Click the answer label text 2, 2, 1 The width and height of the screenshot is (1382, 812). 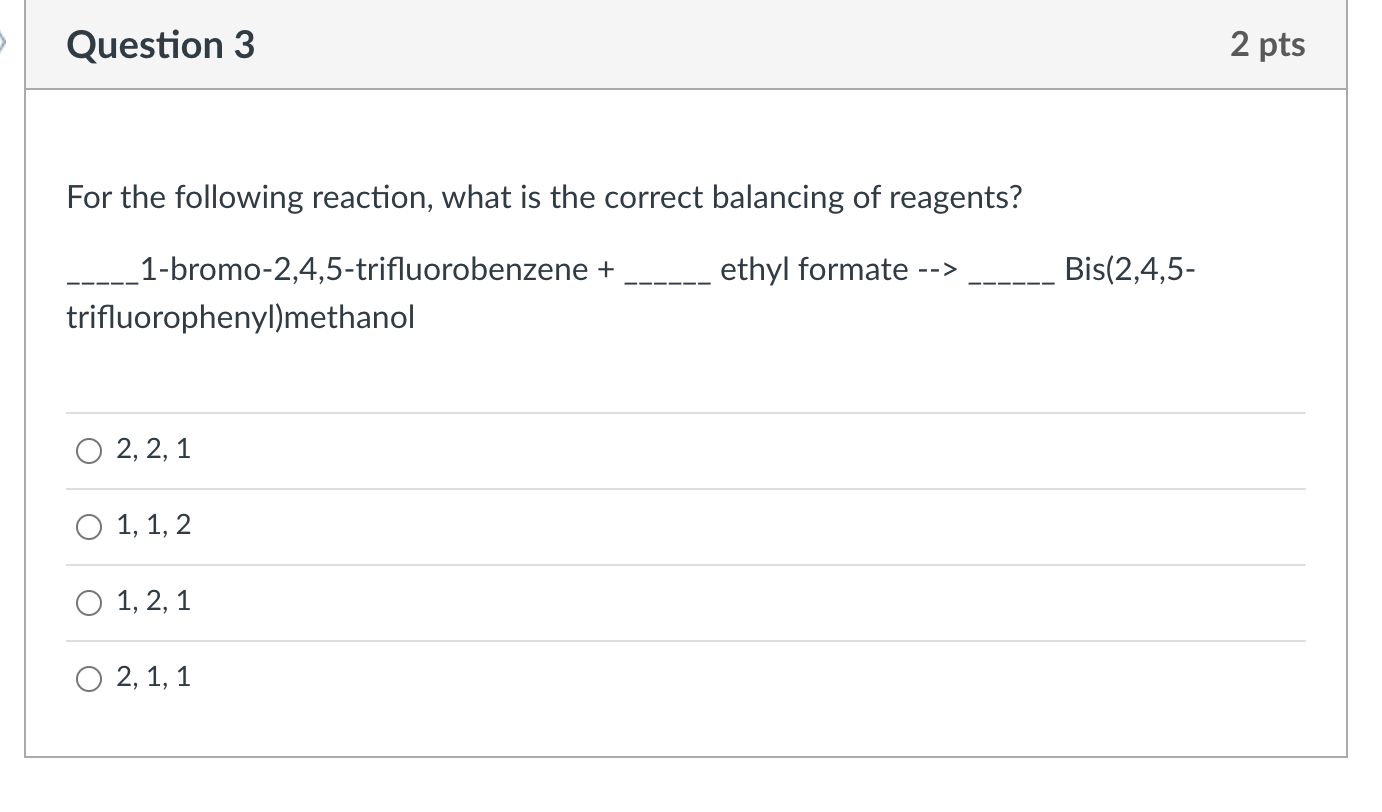pos(153,448)
